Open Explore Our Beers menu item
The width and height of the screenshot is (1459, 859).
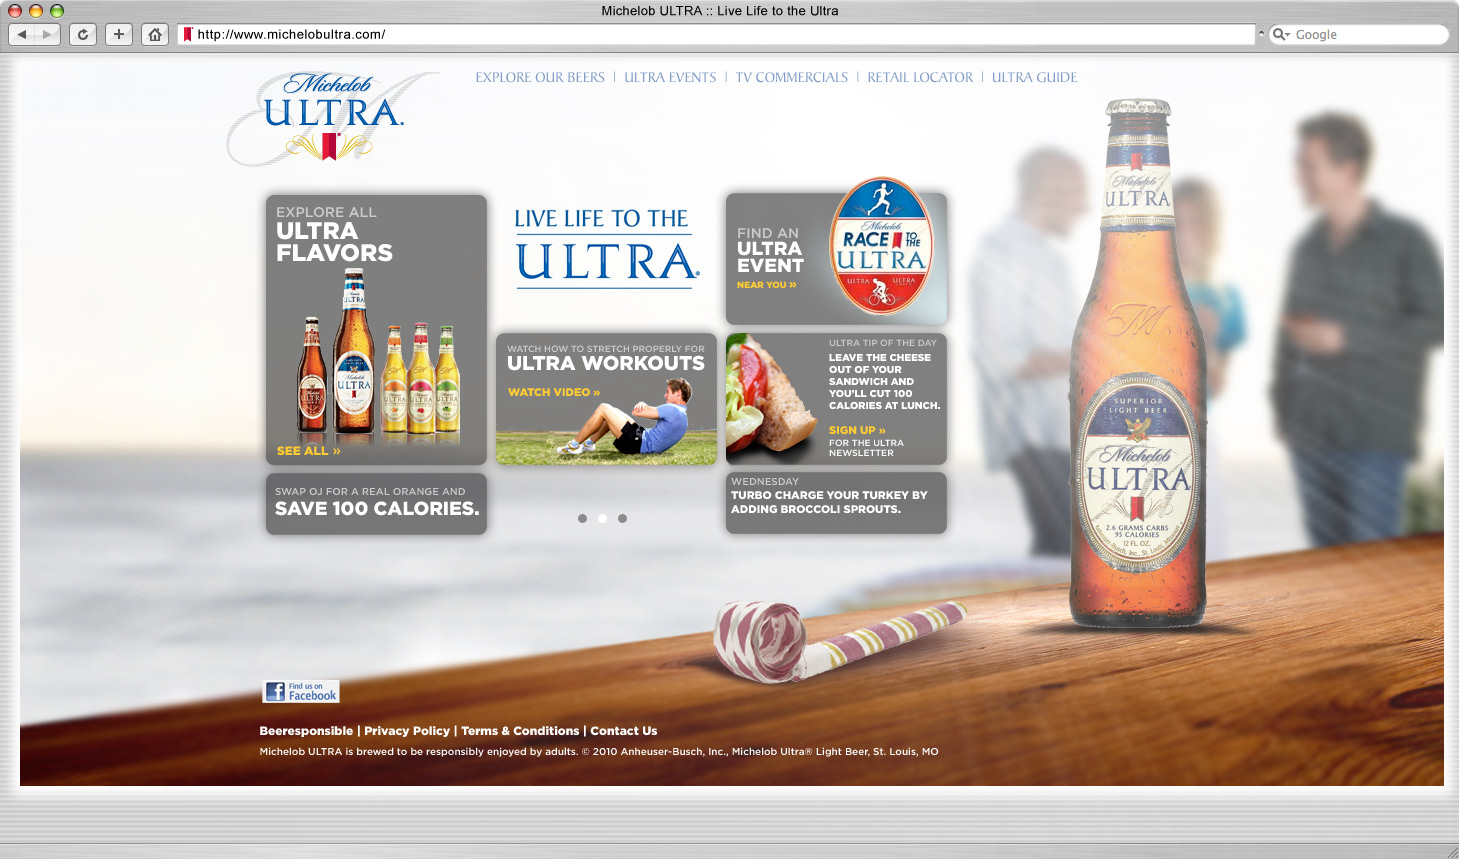[540, 77]
